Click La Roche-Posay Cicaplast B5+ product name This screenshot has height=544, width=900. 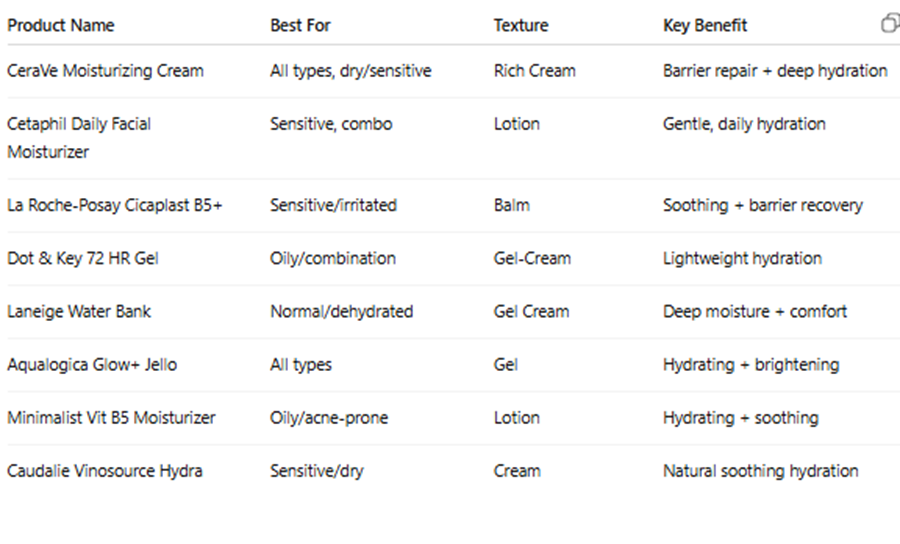click(115, 205)
